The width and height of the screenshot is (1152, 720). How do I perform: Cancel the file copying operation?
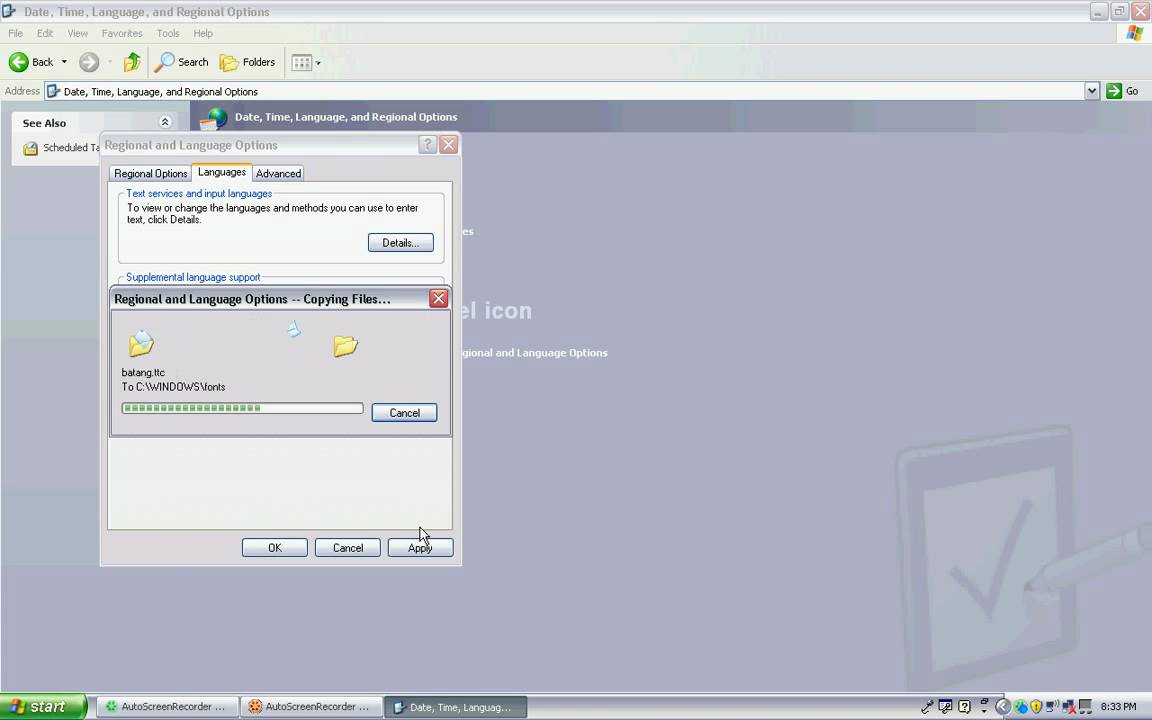(404, 413)
